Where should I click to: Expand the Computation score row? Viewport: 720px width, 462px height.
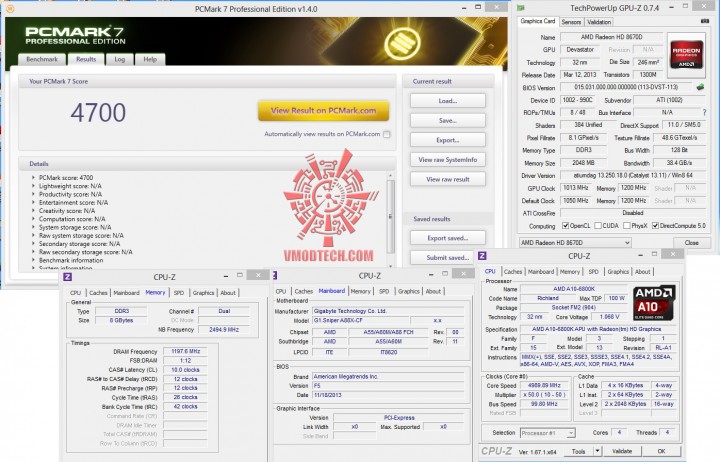pyautogui.click(x=33, y=219)
